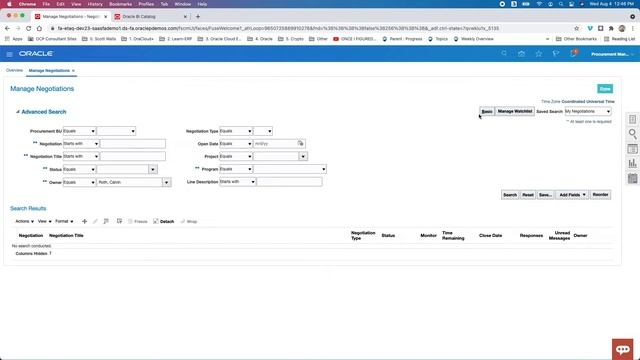Open Negotiation operator Starts with dropdown
Viewport: 640px width, 360px height.
[81, 144]
